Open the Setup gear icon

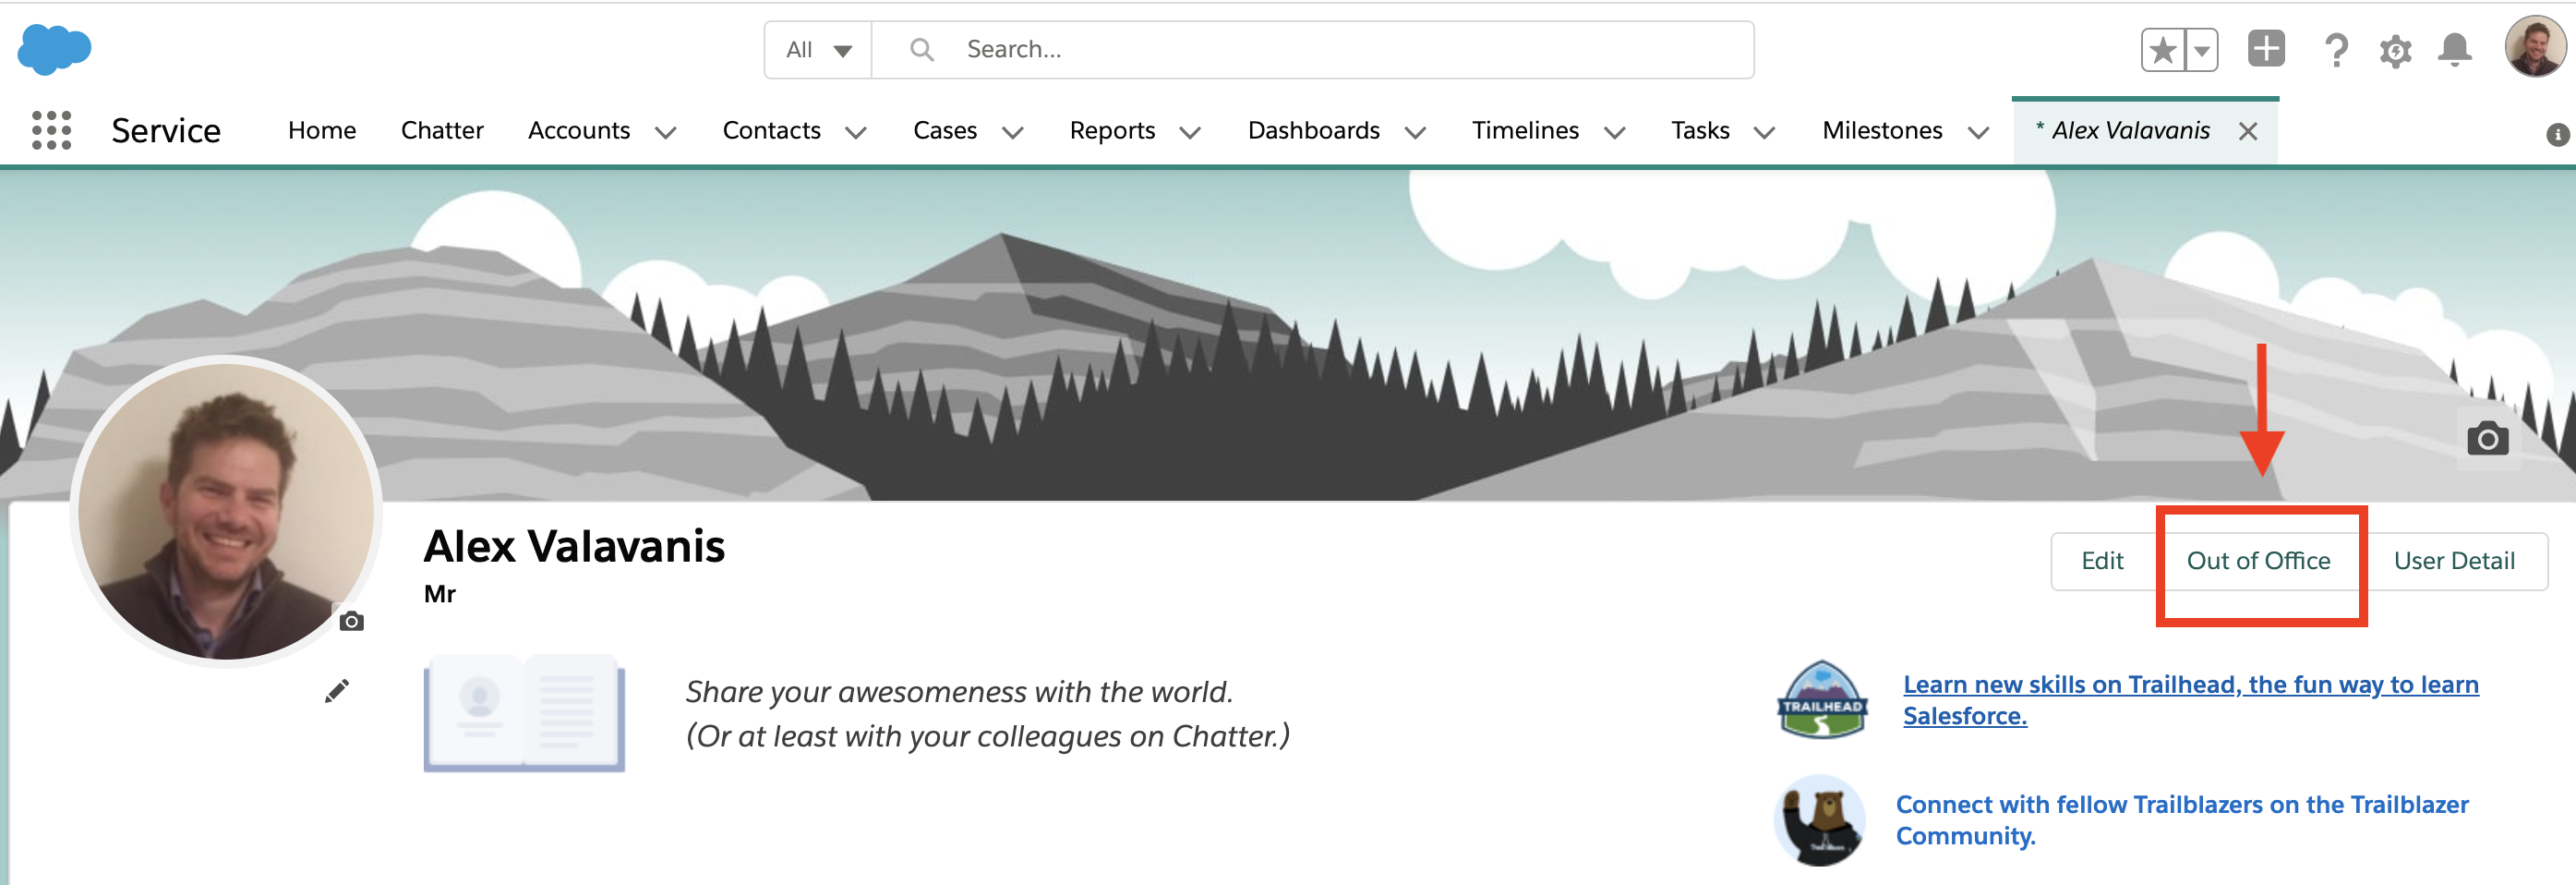(x=2395, y=51)
